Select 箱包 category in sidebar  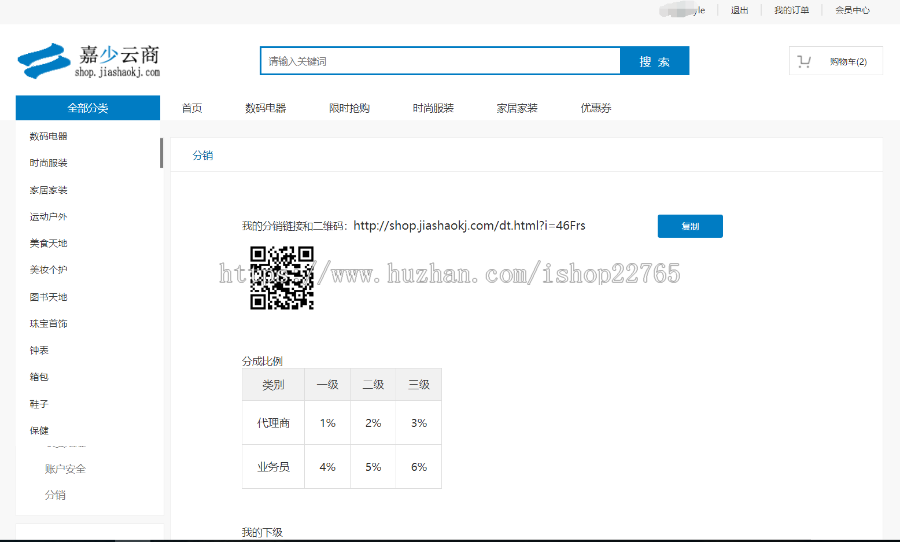tap(39, 377)
